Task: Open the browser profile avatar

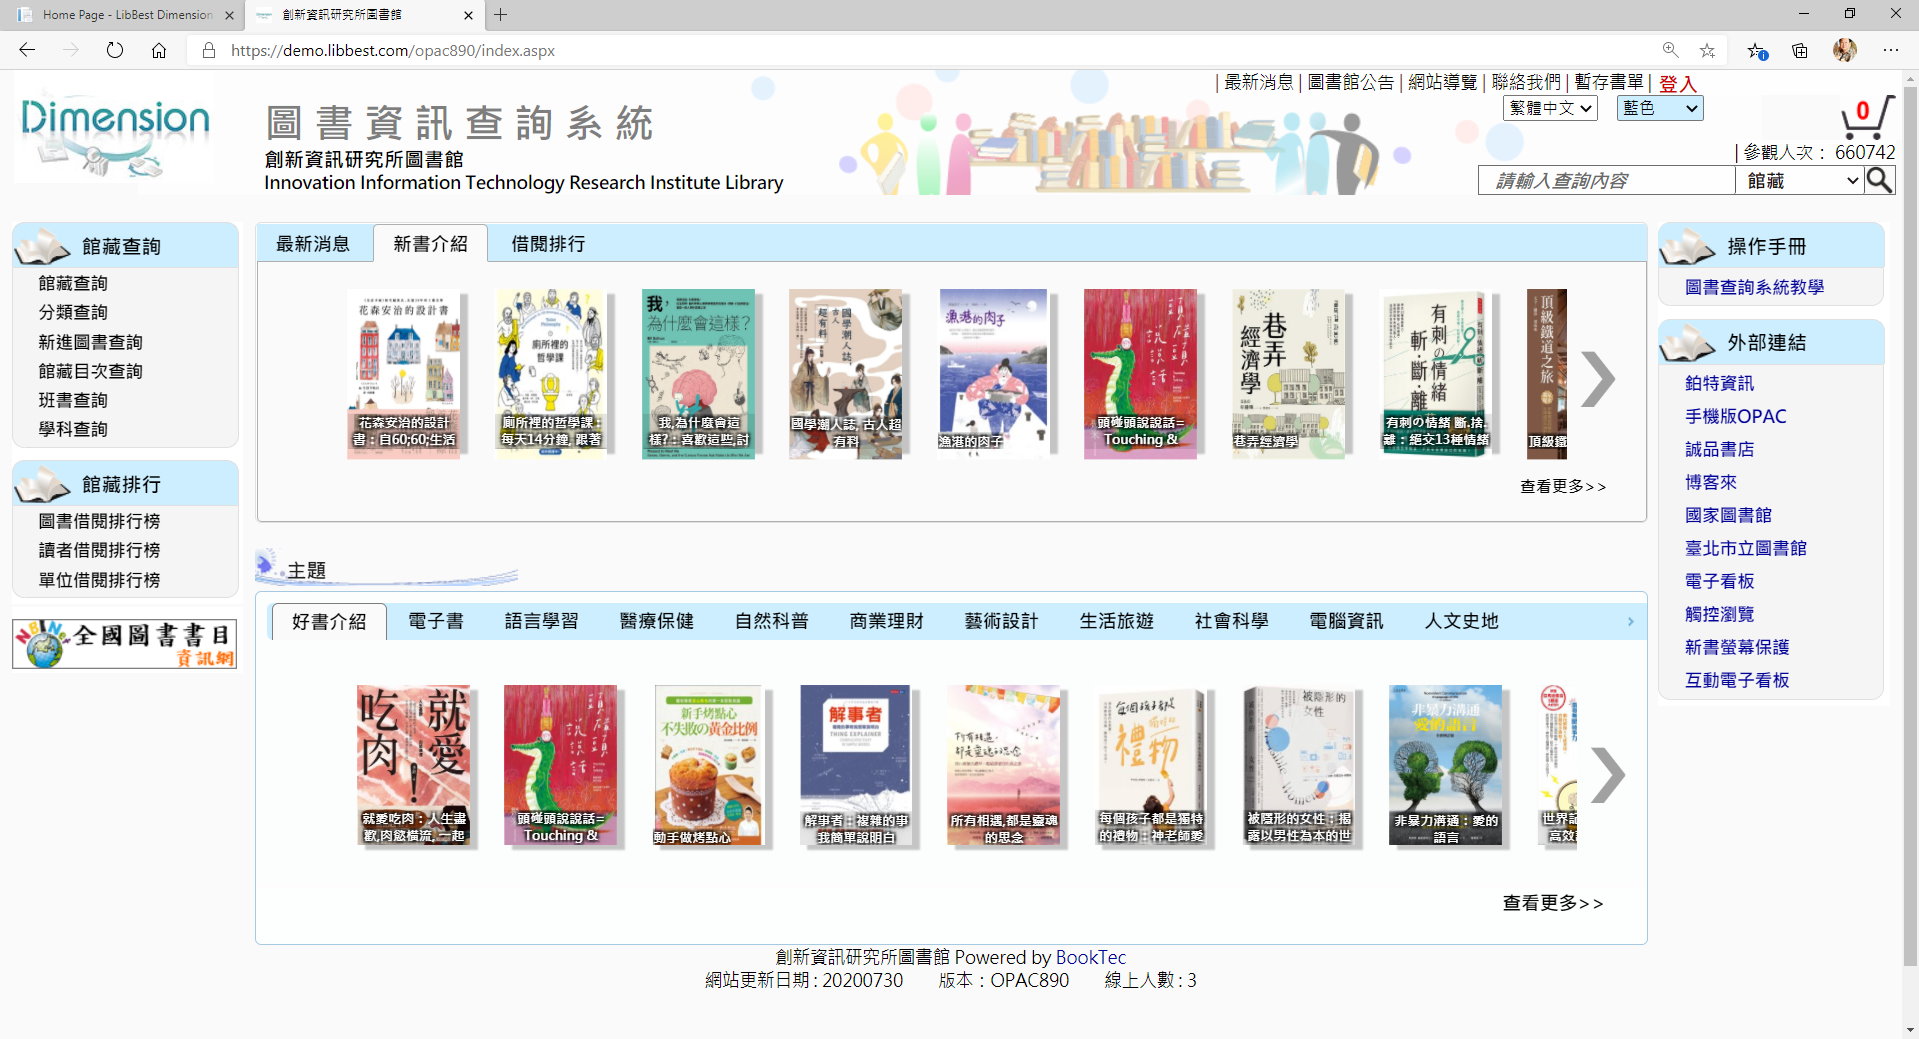Action: click(x=1845, y=50)
